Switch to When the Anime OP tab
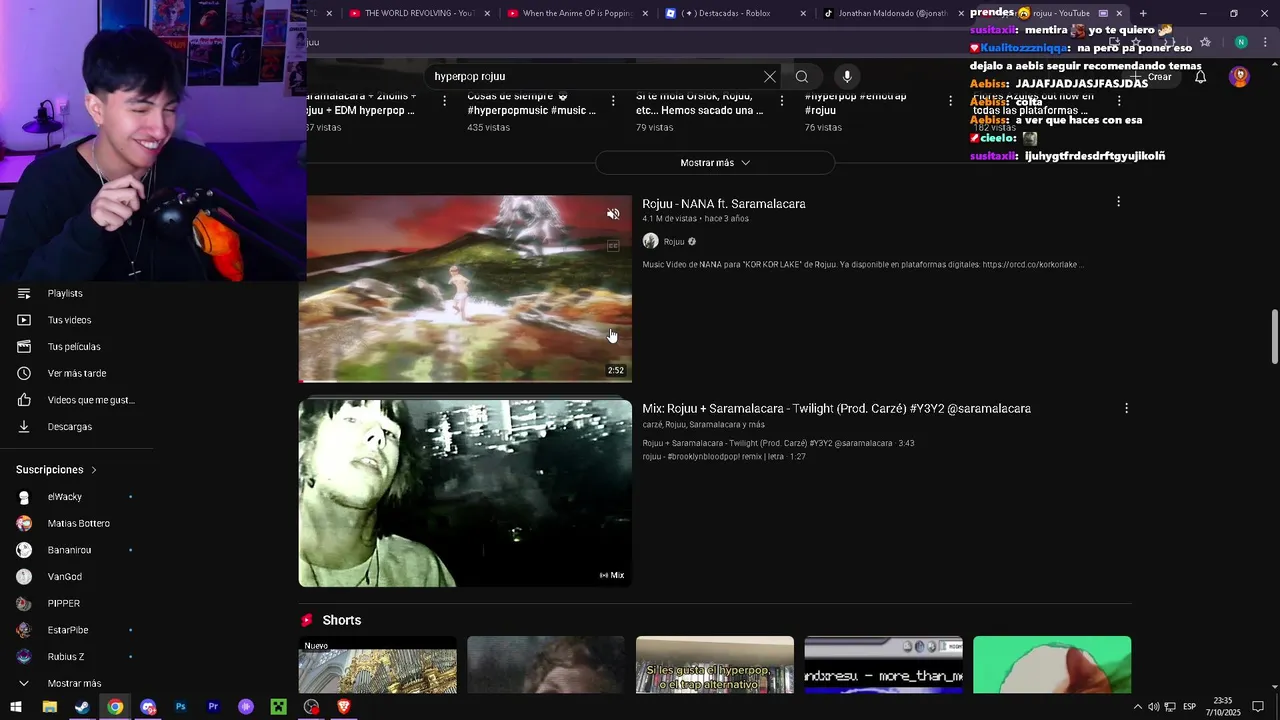The image size is (1280, 720). pyautogui.click(x=576, y=13)
